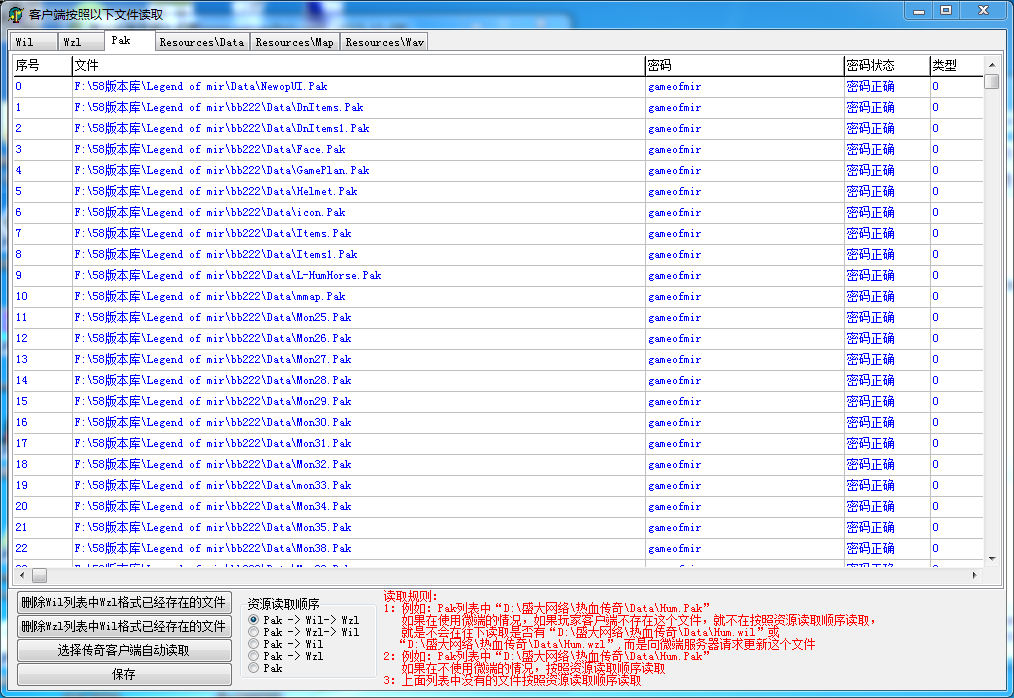Select the Pak tab
The image size is (1014, 698).
(129, 40)
